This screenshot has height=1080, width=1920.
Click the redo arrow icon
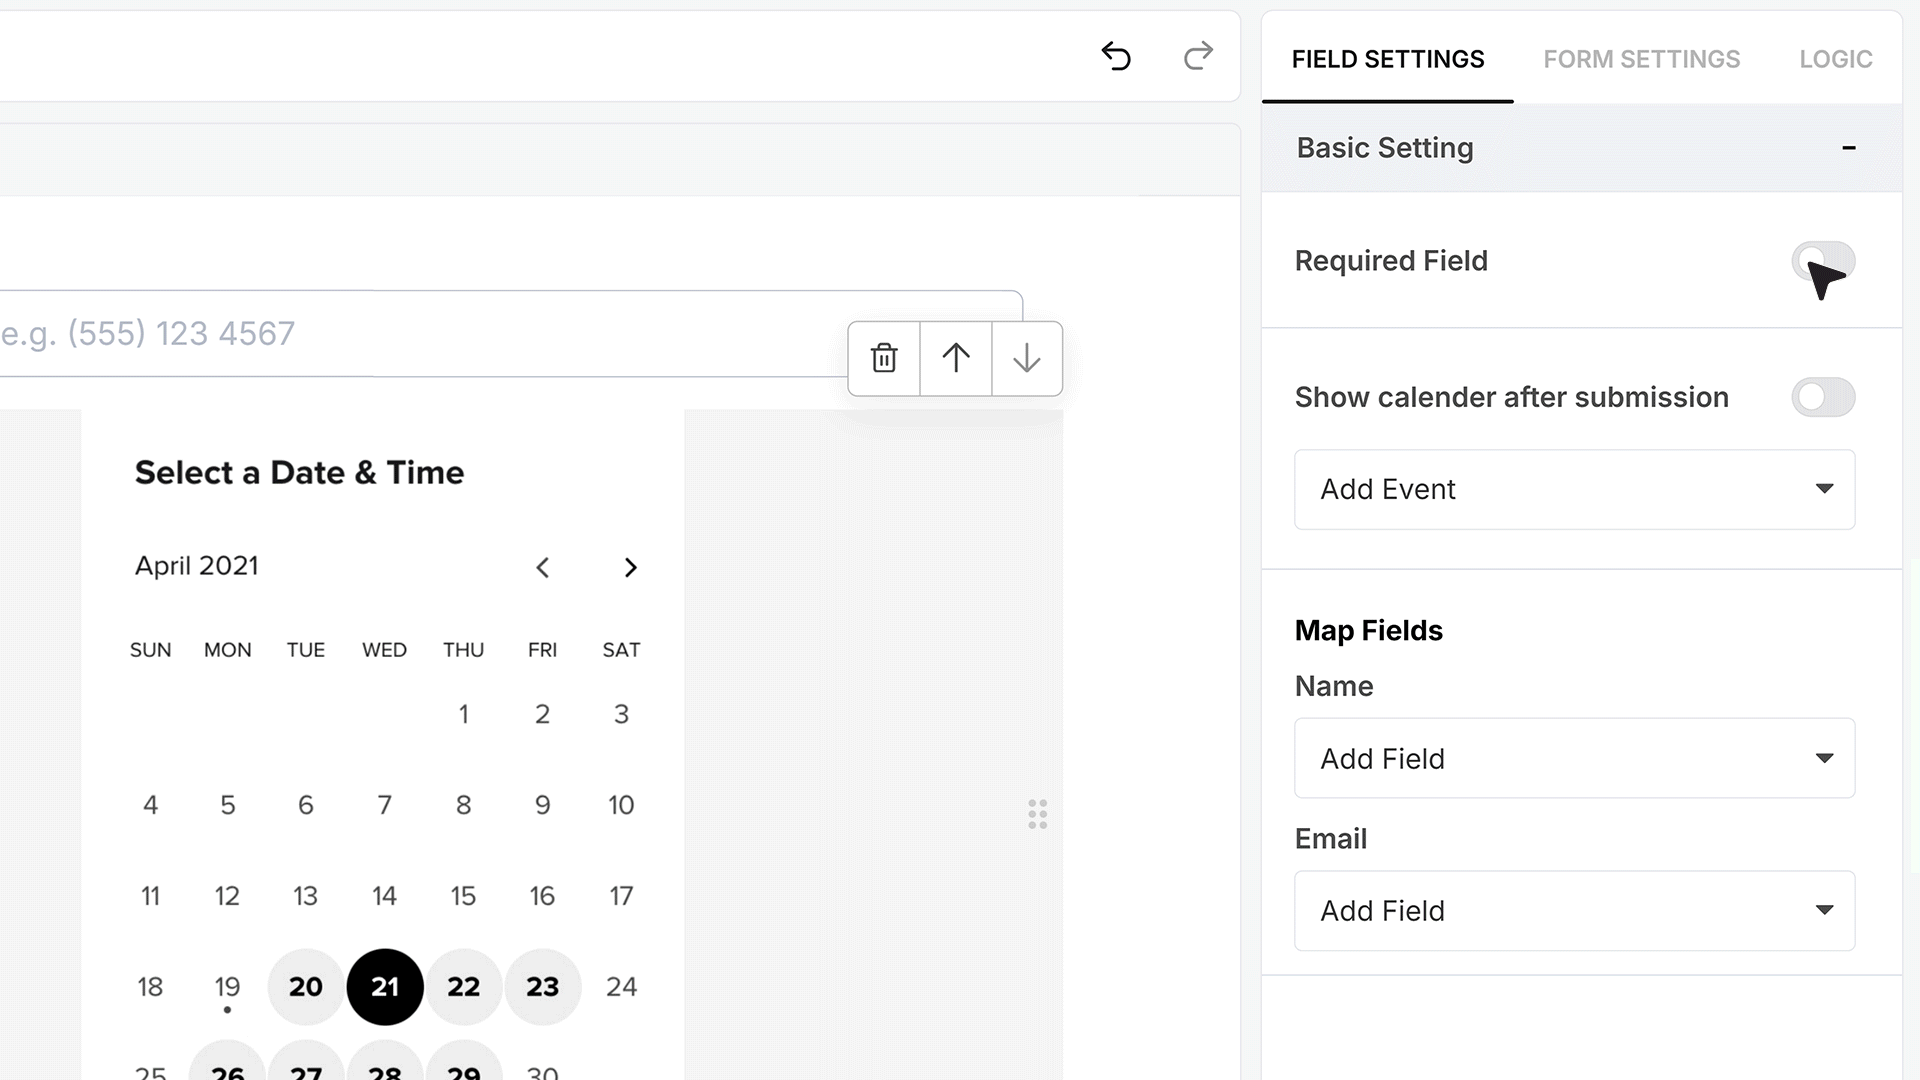[1198, 56]
